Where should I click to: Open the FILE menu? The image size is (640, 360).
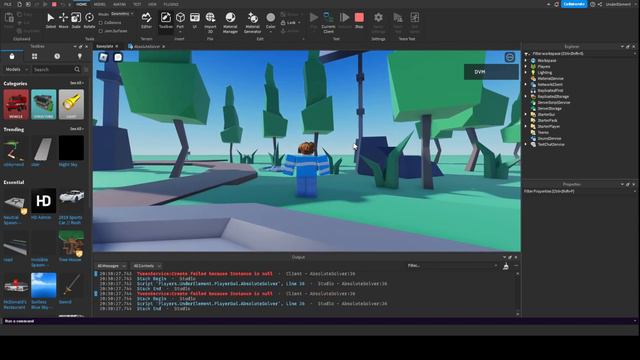8,4
